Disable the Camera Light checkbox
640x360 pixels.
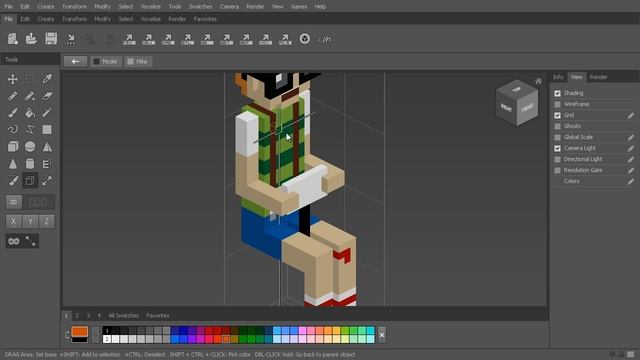pos(558,149)
